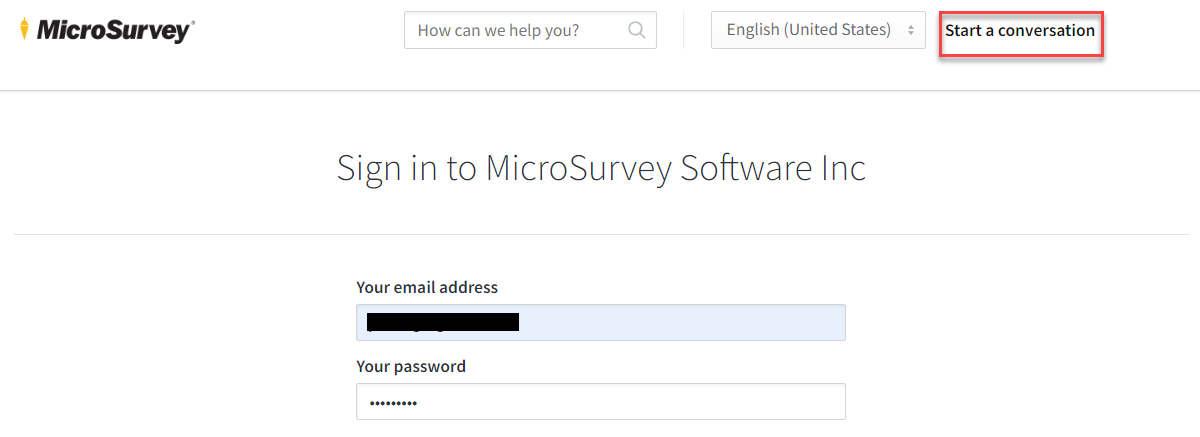
Task: Click the blacked-out email text
Action: [x=443, y=322]
